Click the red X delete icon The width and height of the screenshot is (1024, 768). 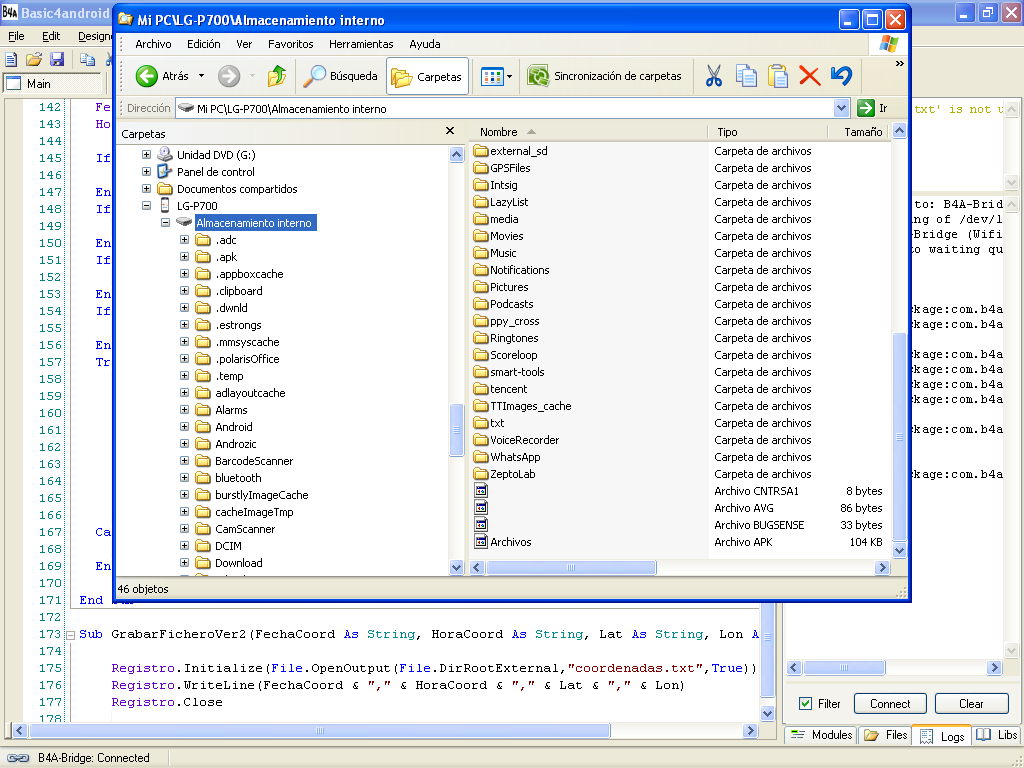(x=810, y=76)
